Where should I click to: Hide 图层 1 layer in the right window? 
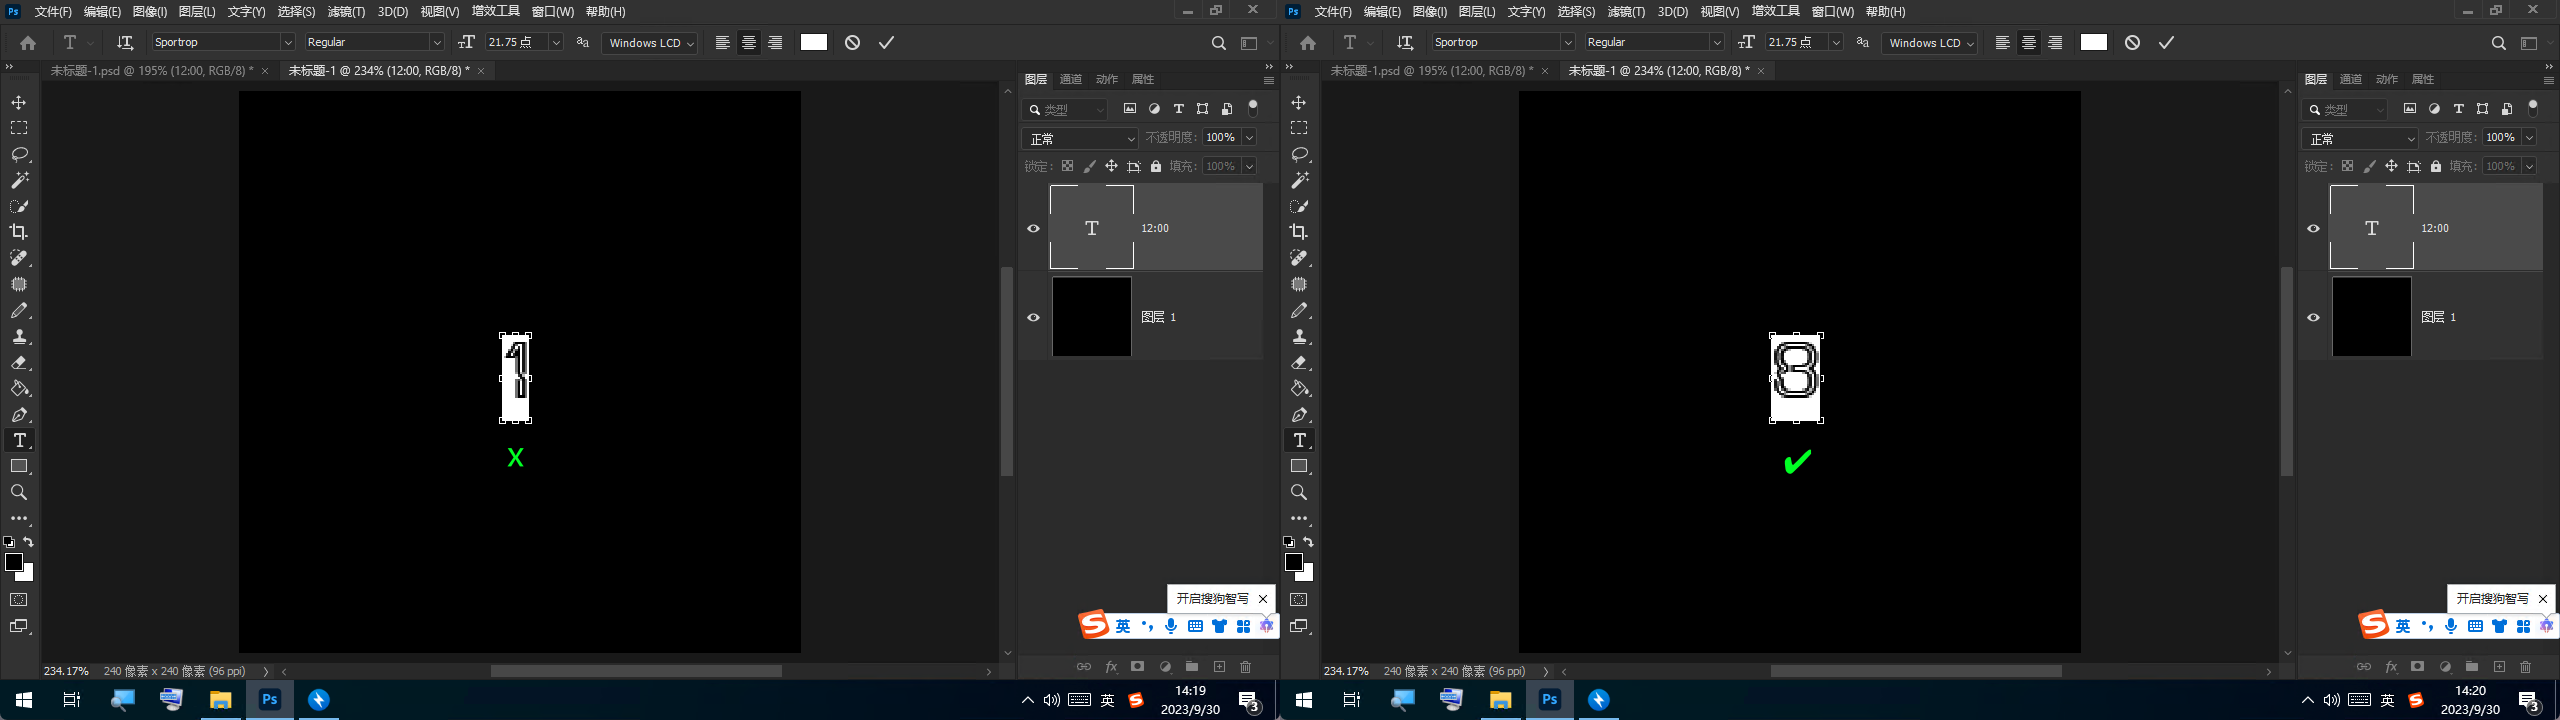pos(2313,317)
